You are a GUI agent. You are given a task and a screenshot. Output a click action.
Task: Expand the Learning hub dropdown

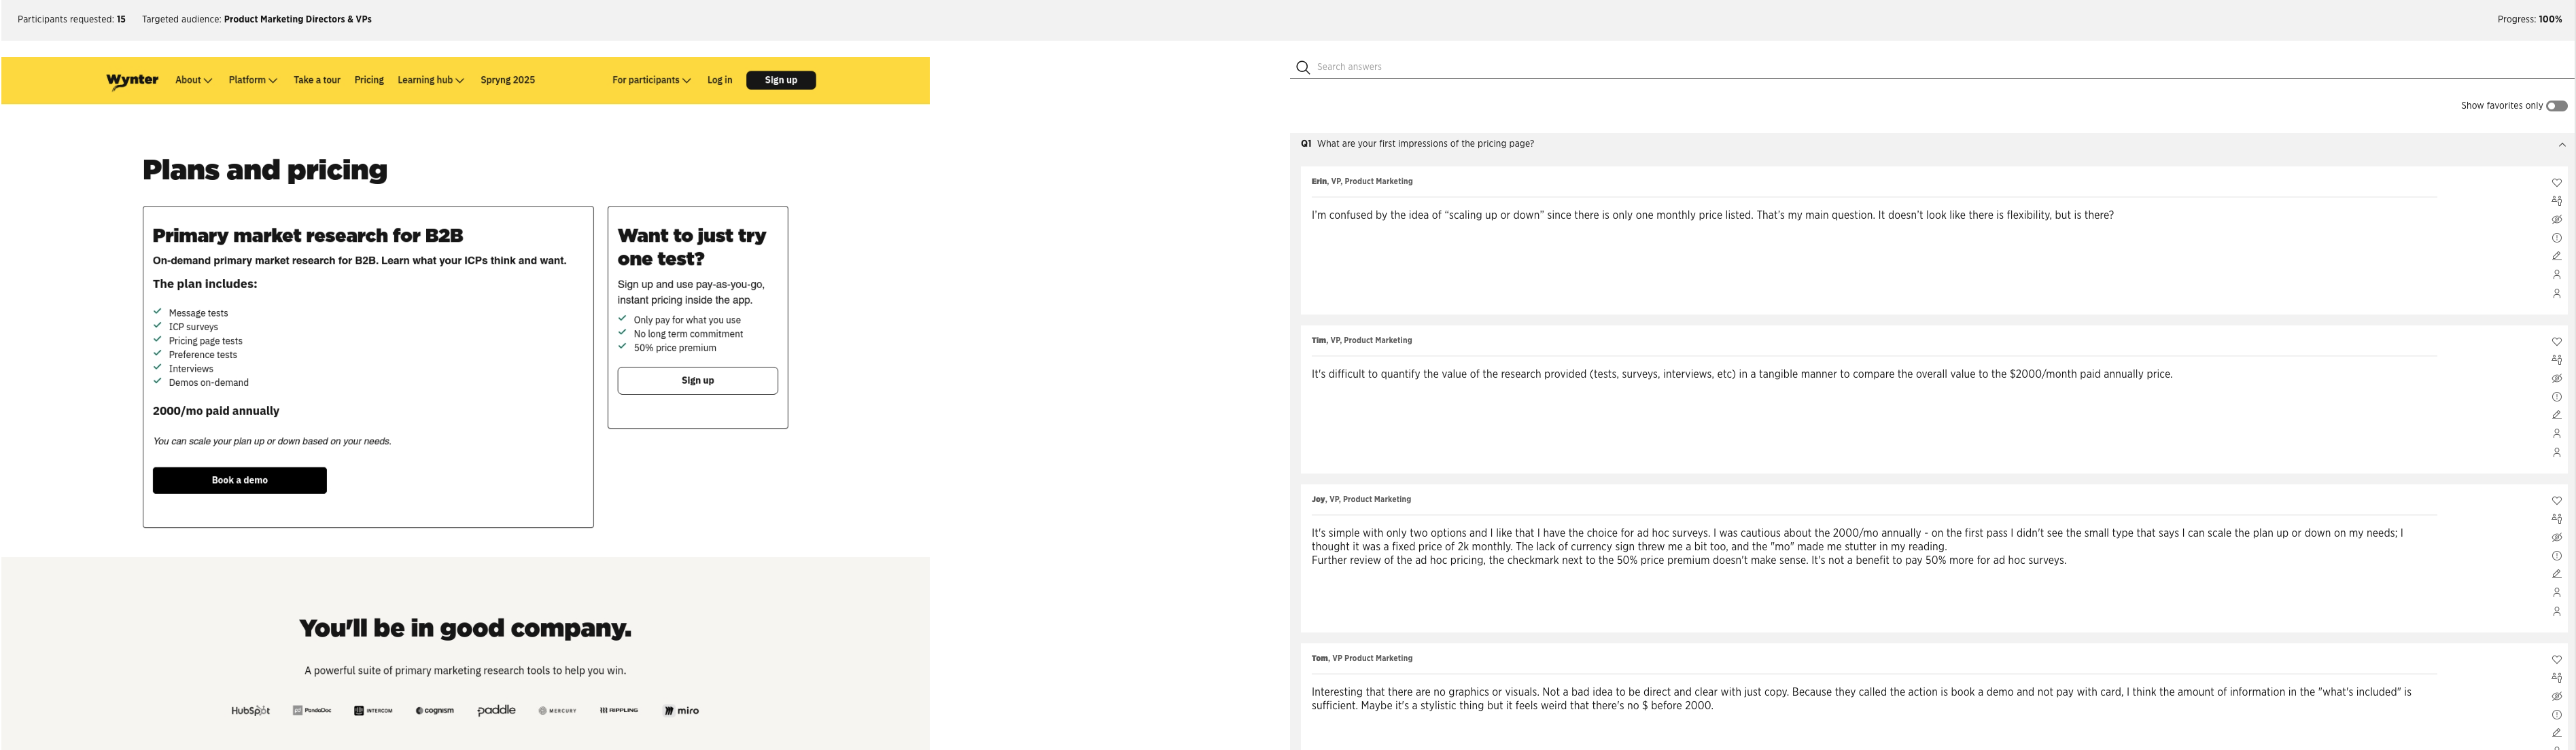pyautogui.click(x=430, y=80)
